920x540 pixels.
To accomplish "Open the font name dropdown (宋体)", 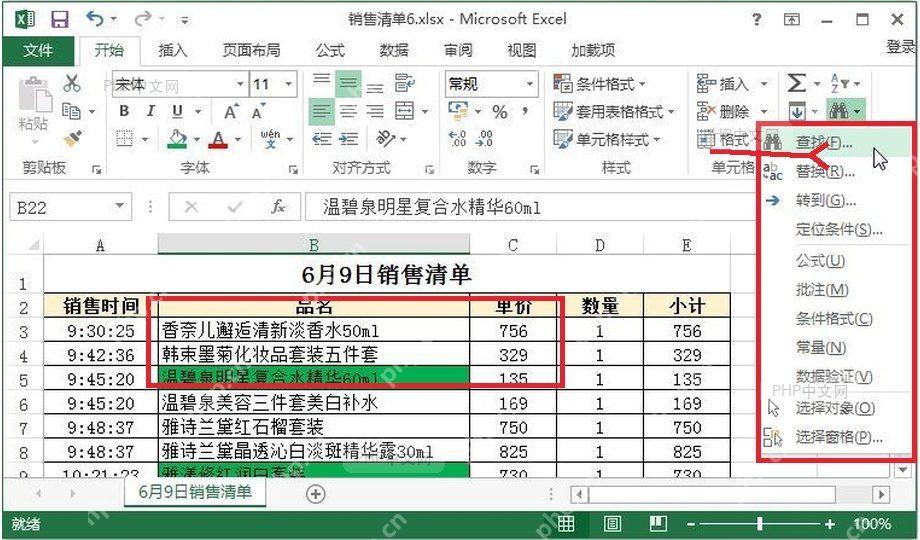I will pos(240,84).
